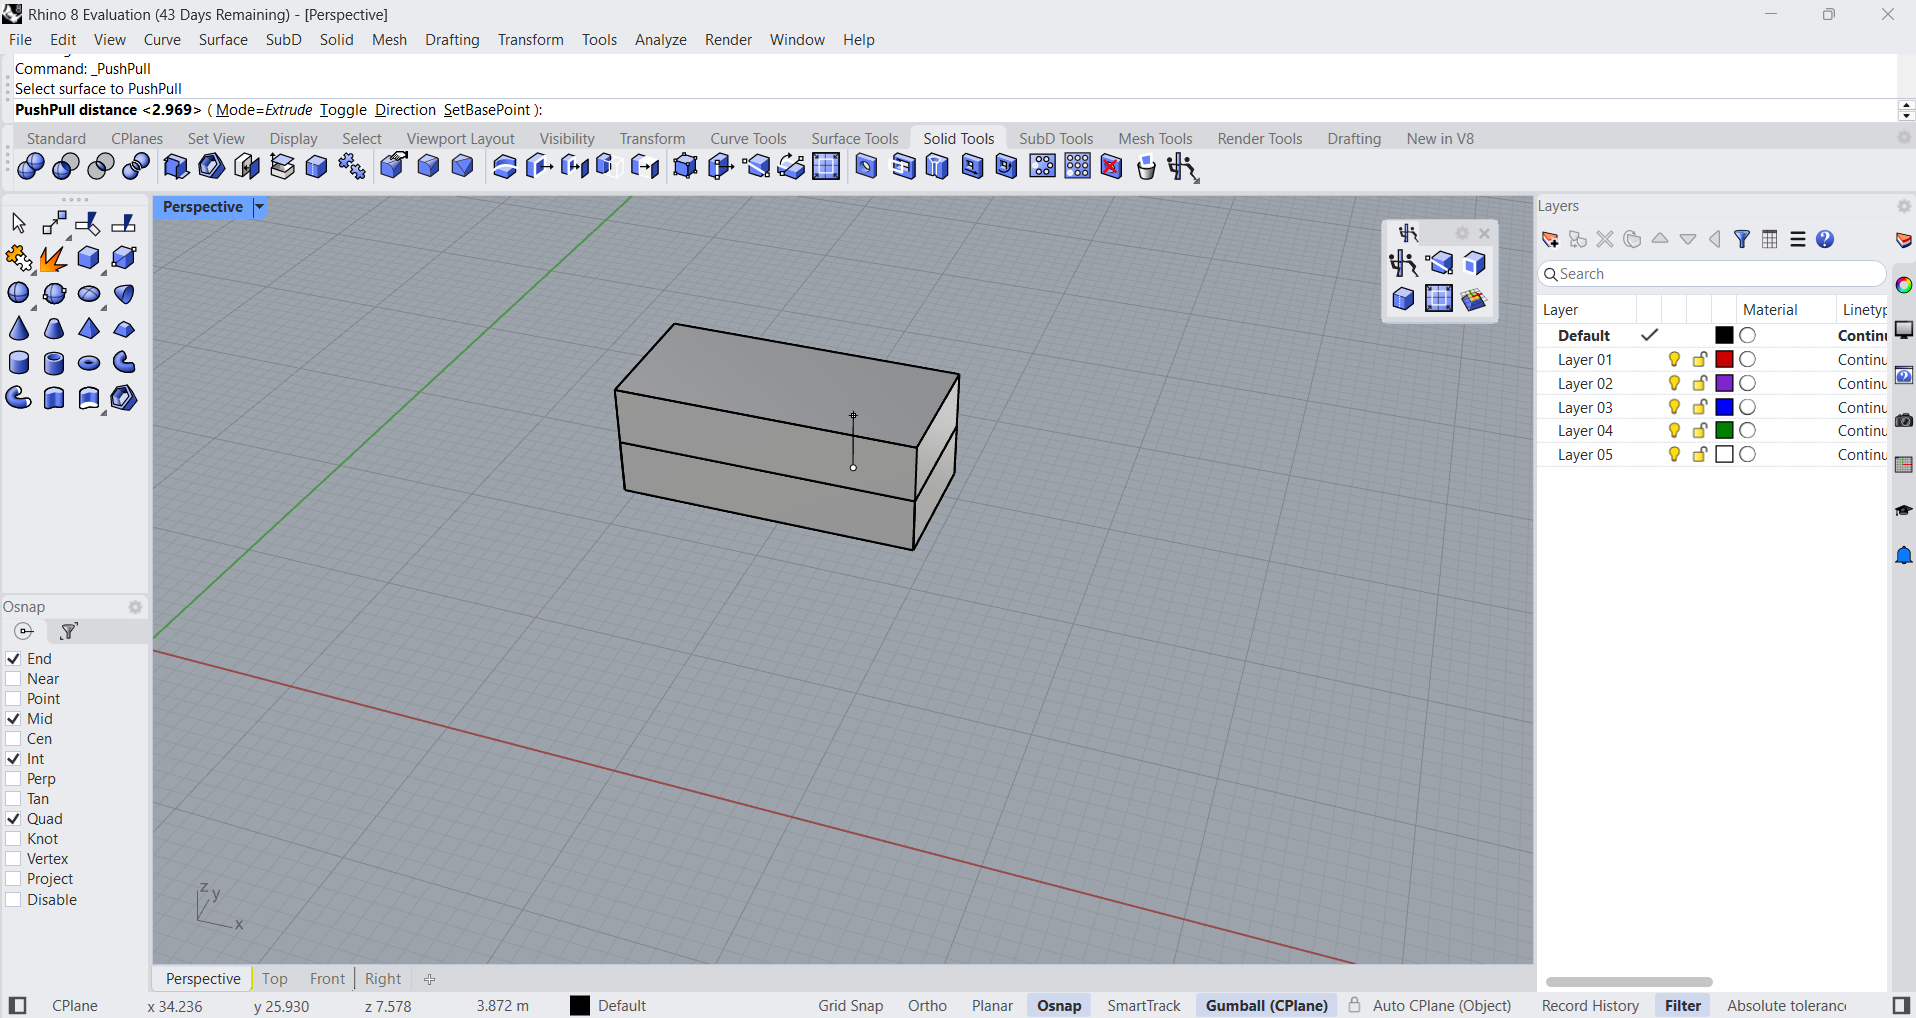Change the color swatch of Layer 02
This screenshot has width=1916, height=1018.
point(1724,384)
